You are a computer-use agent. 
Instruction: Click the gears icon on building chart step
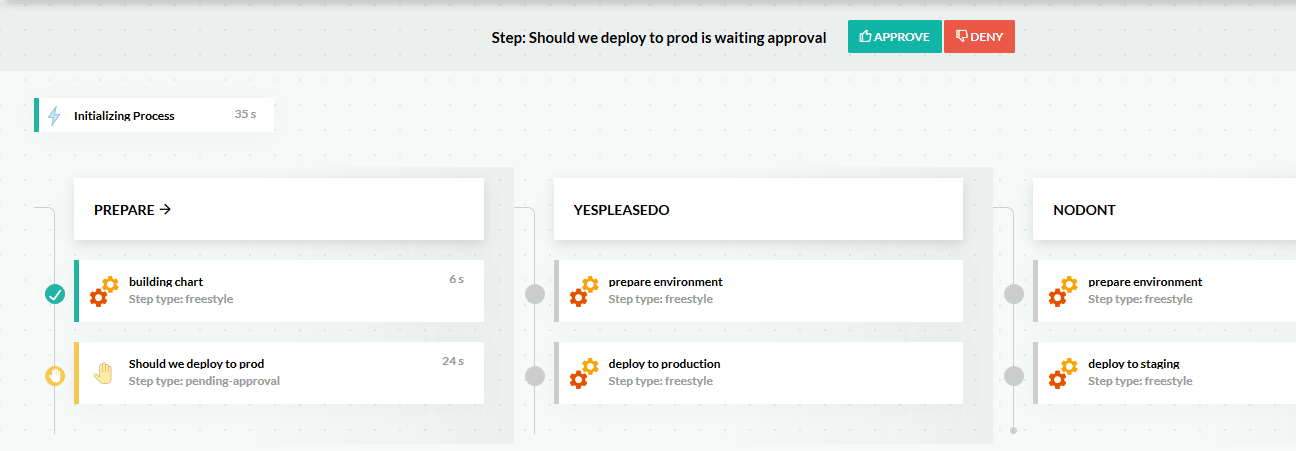click(x=104, y=291)
